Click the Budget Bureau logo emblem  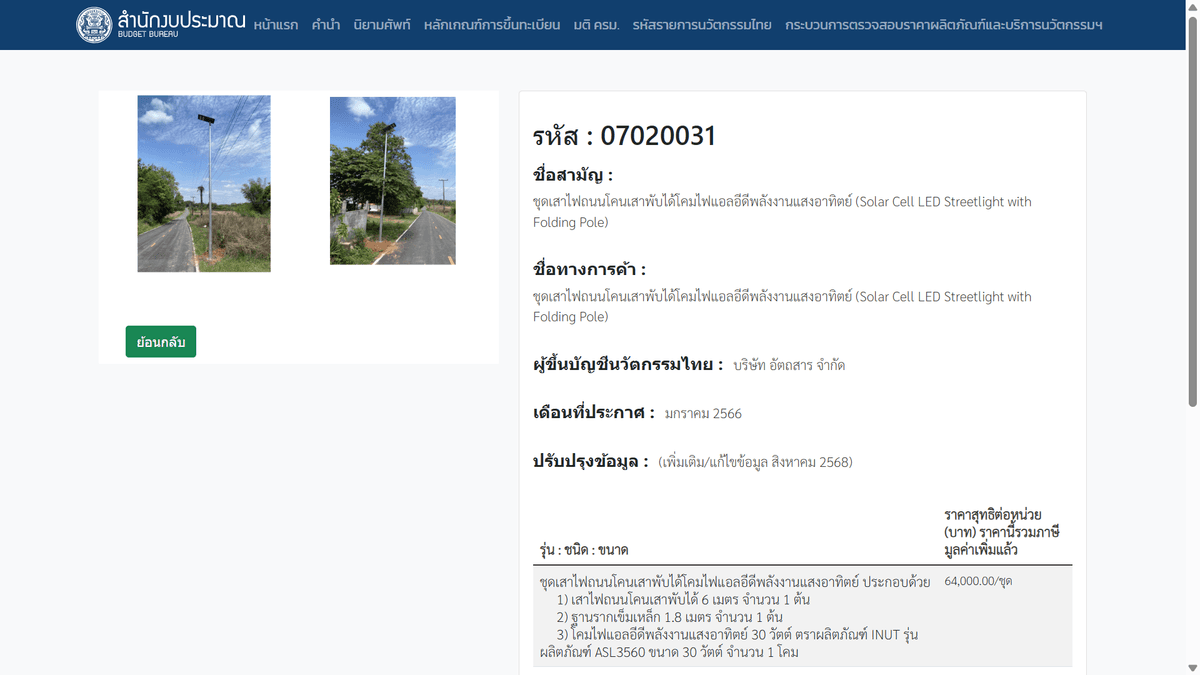pos(94,26)
